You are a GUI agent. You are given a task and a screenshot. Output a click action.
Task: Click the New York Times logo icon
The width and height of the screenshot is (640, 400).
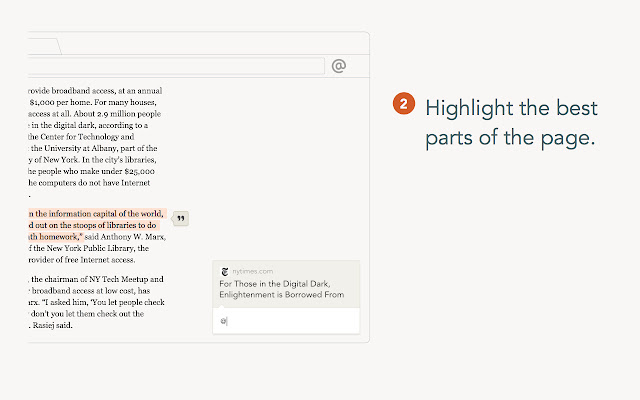point(225,271)
